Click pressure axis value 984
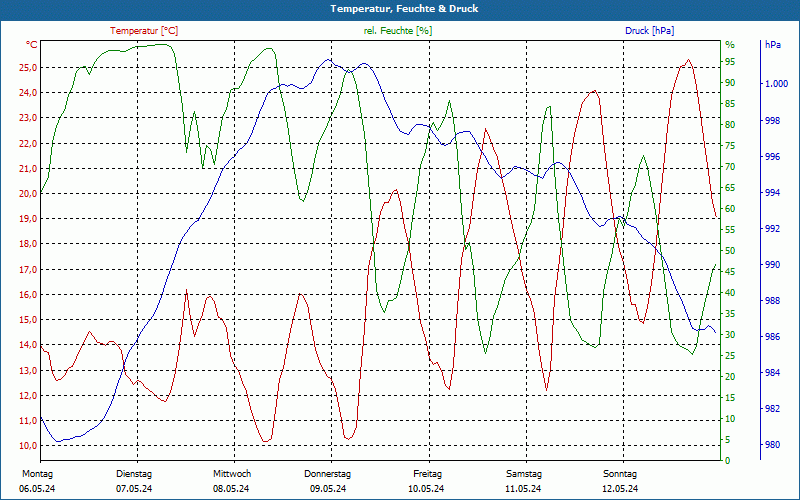 (x=772, y=373)
